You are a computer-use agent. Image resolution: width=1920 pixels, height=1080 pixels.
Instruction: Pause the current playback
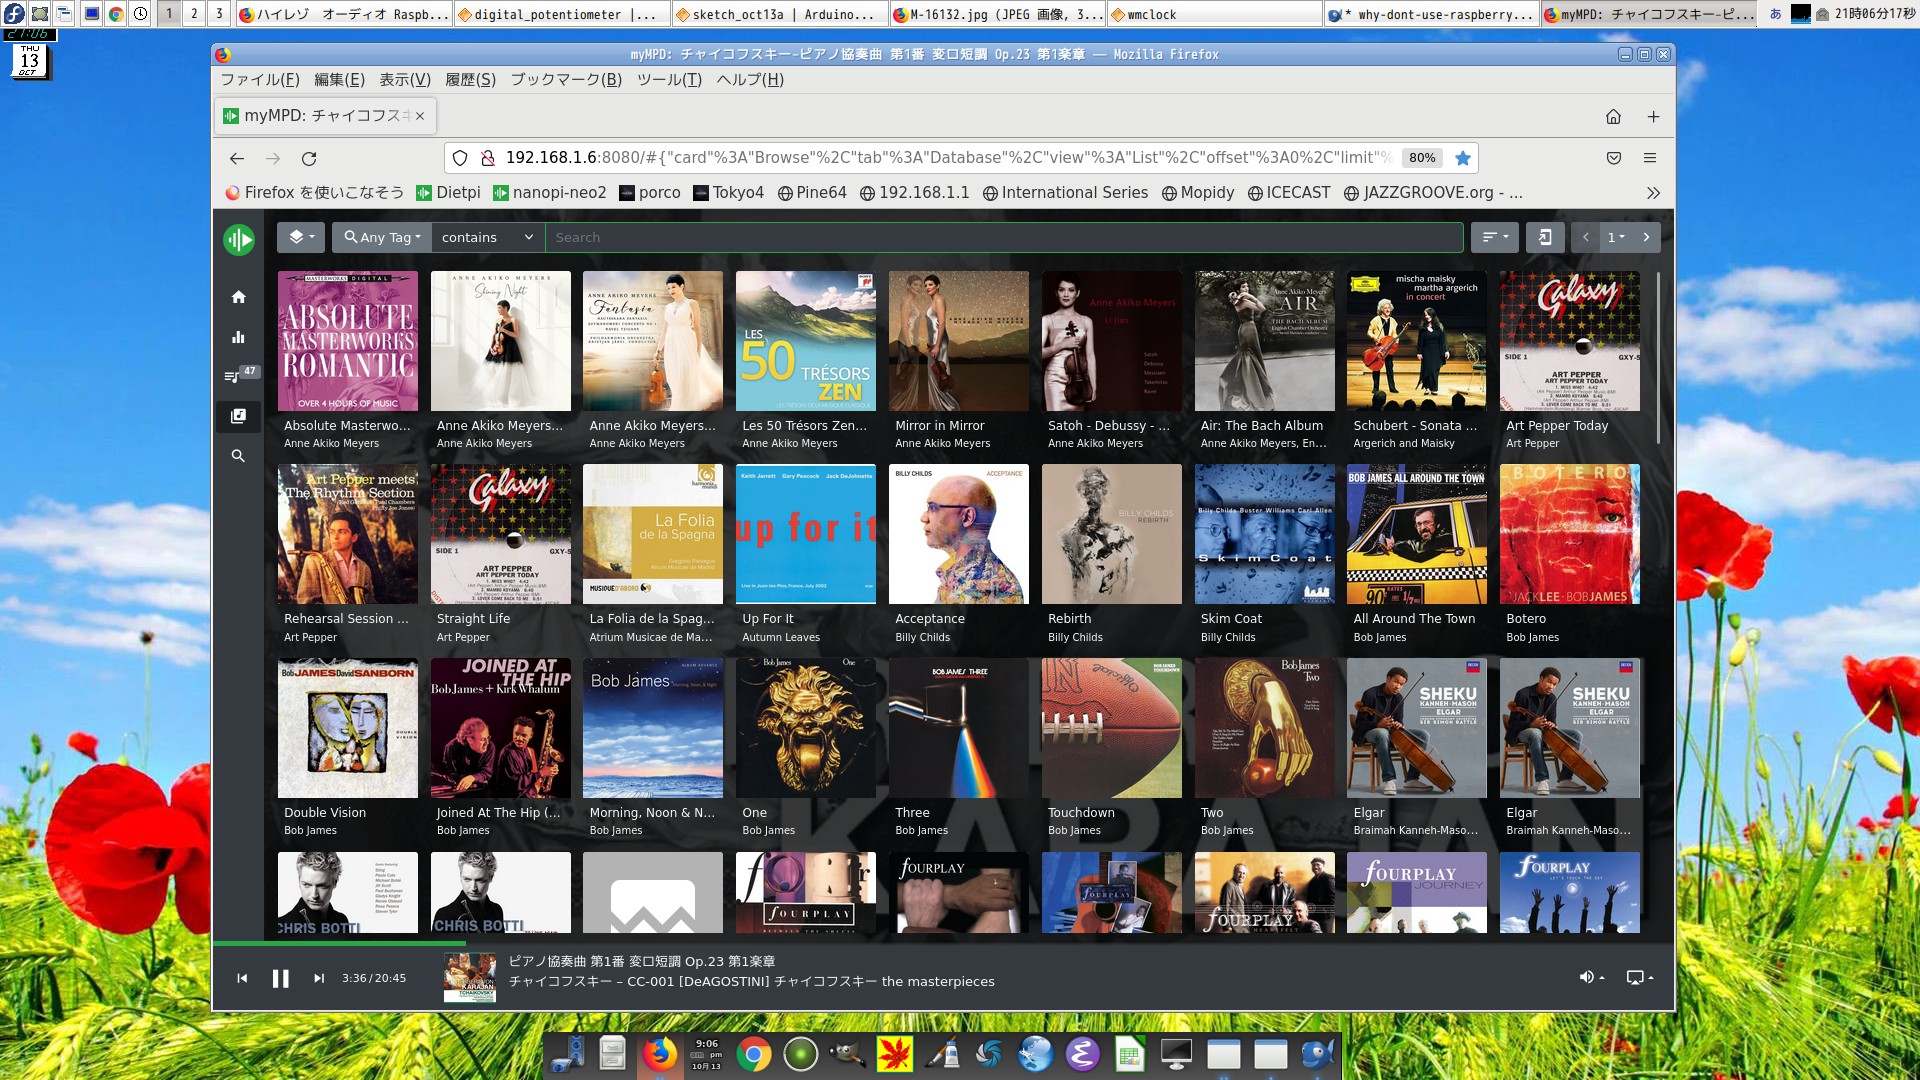click(x=281, y=978)
